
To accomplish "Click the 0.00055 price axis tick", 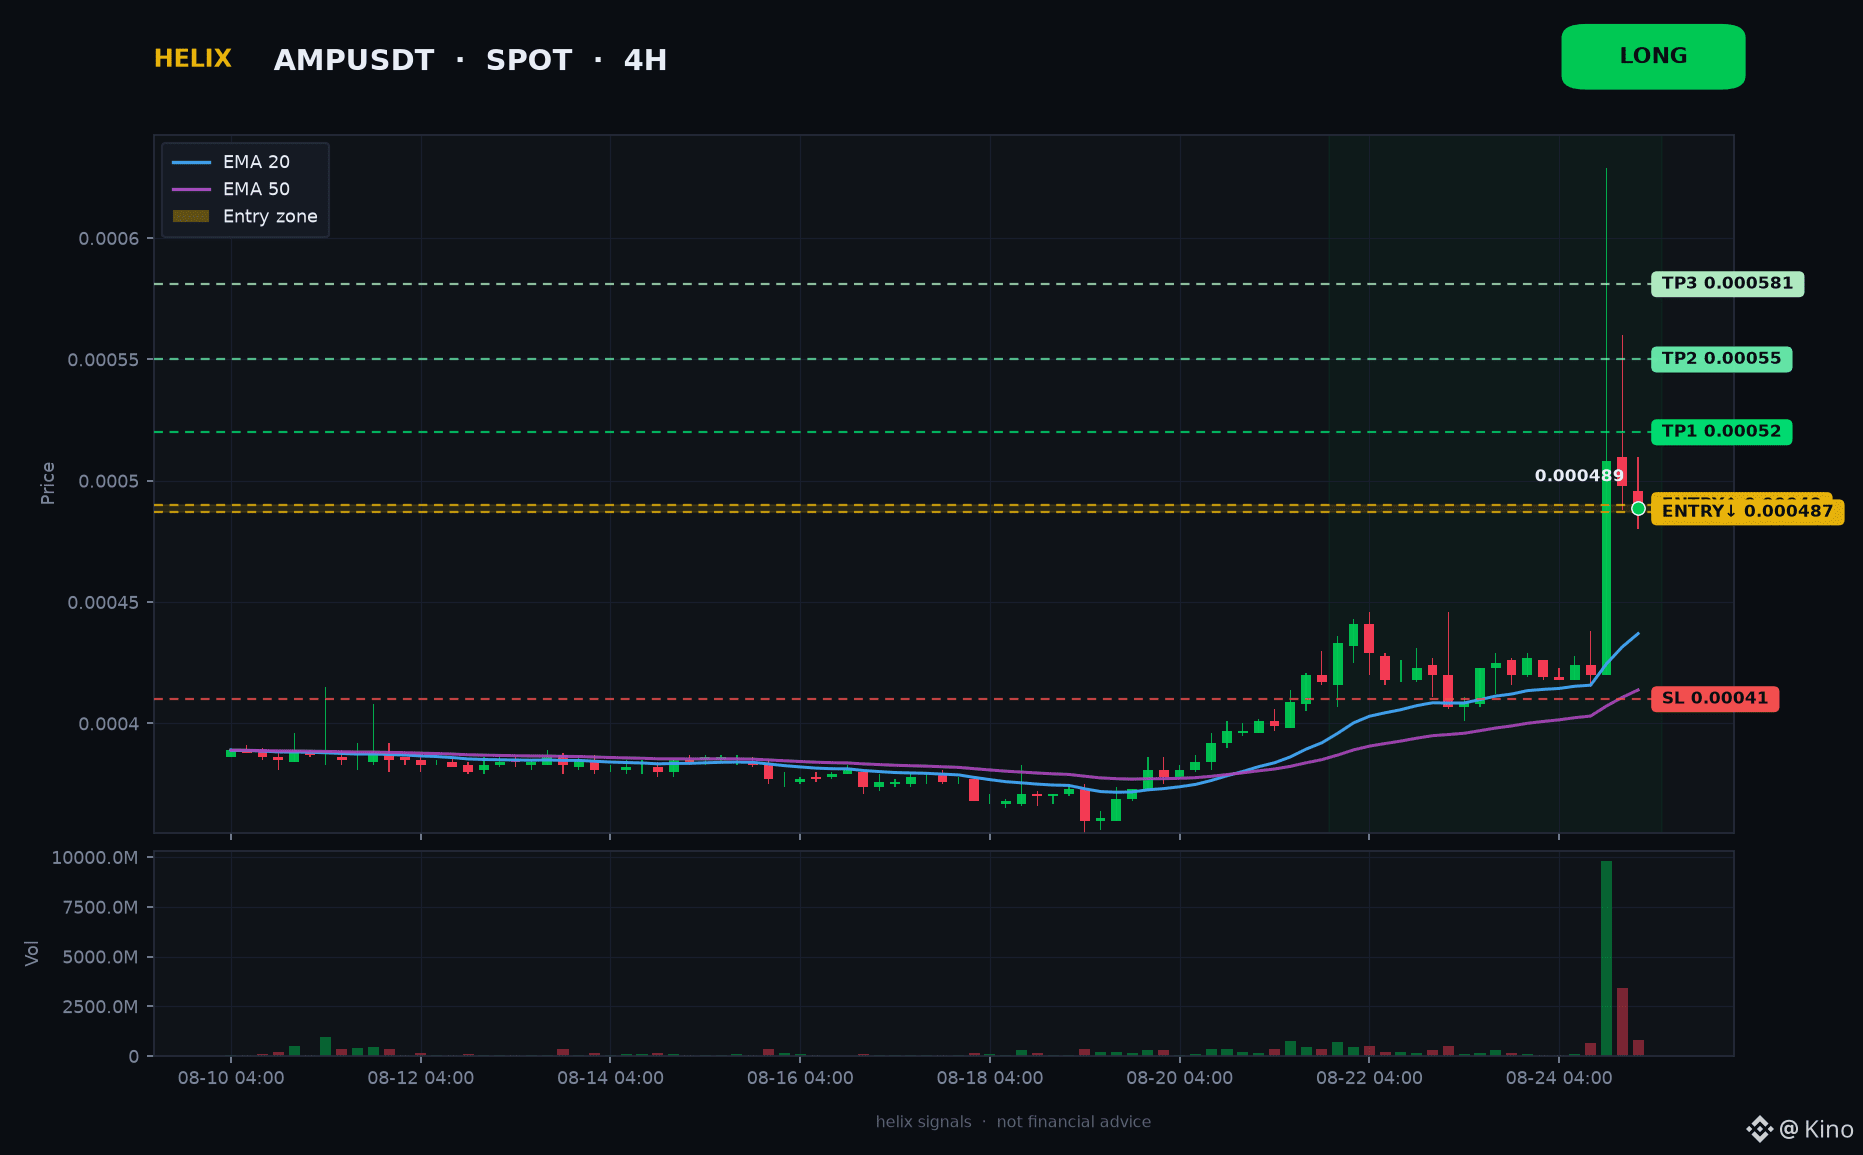I will pyautogui.click(x=104, y=360).
